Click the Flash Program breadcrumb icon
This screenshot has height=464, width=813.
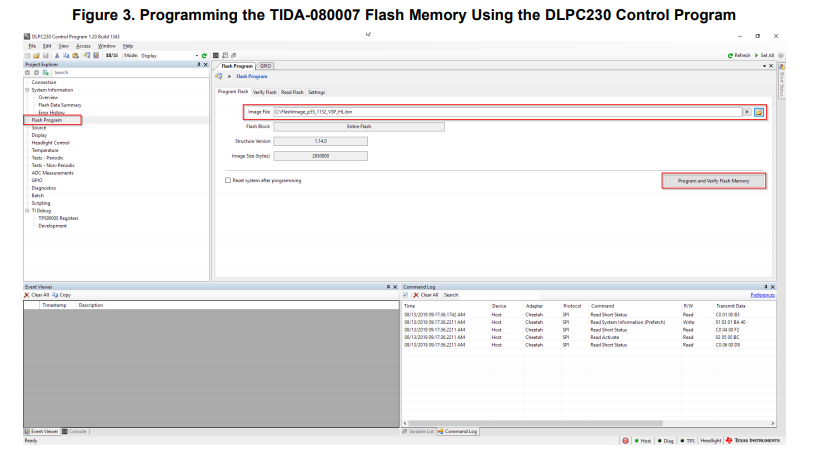[x=219, y=76]
